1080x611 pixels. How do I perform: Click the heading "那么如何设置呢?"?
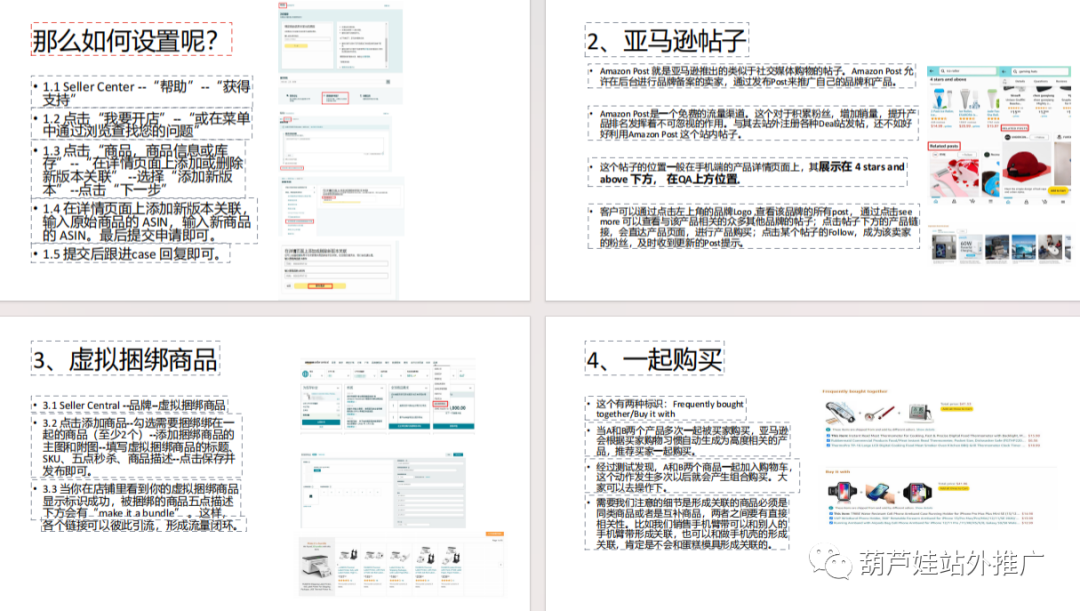[x=132, y=40]
